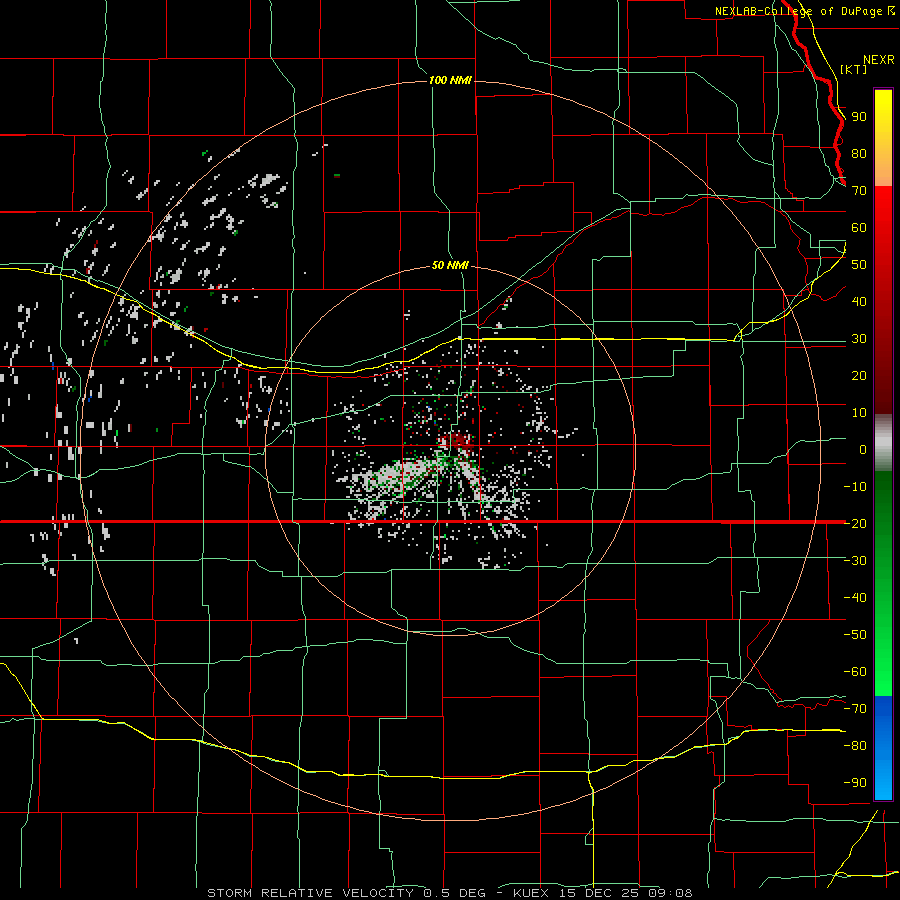Click the 70 value on velocity scale
Image resolution: width=900 pixels, height=900 pixels.
[859, 191]
